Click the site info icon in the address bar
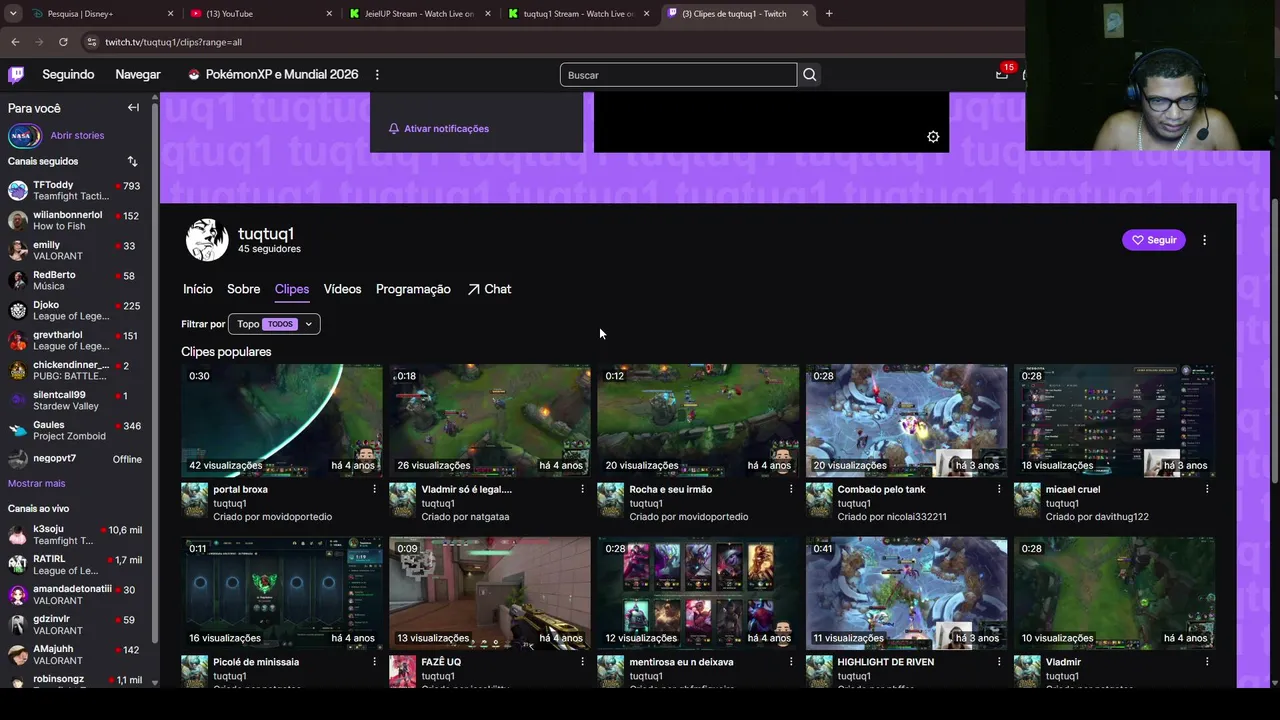 pyautogui.click(x=92, y=42)
